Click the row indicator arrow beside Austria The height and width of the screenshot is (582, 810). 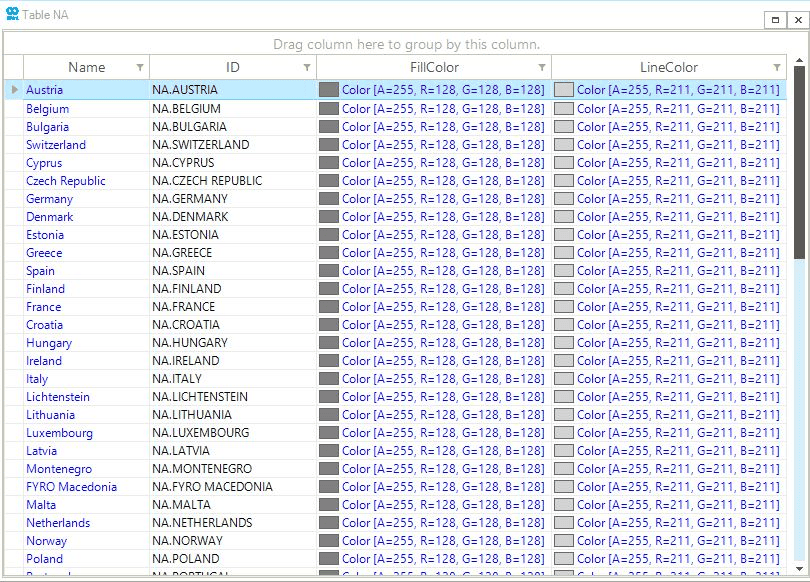(x=14, y=90)
